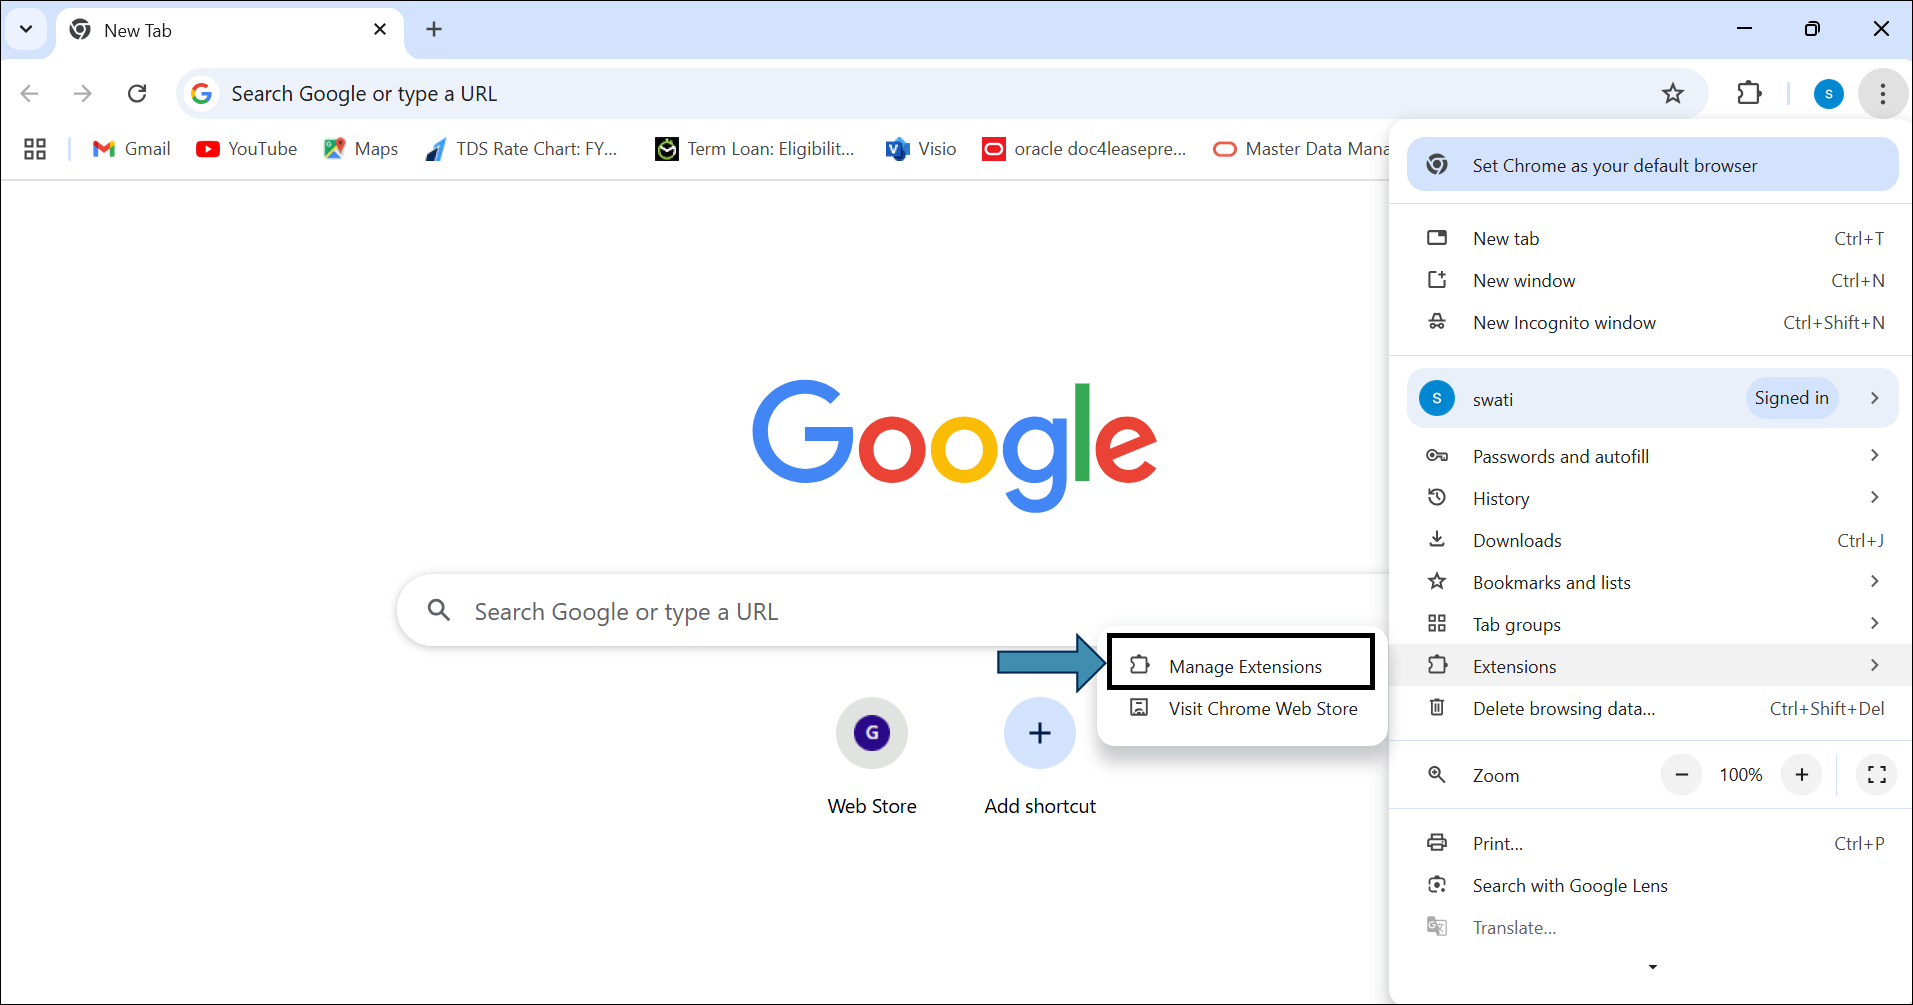The width and height of the screenshot is (1913, 1005).
Task: Select New Incognito window
Action: pyautogui.click(x=1564, y=323)
